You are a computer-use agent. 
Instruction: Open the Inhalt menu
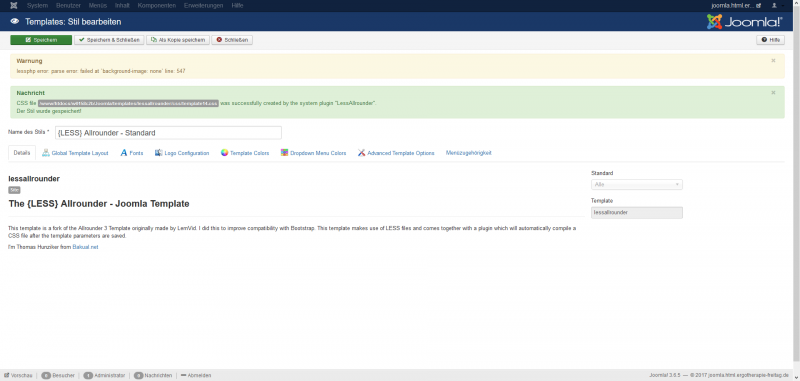(x=122, y=6)
